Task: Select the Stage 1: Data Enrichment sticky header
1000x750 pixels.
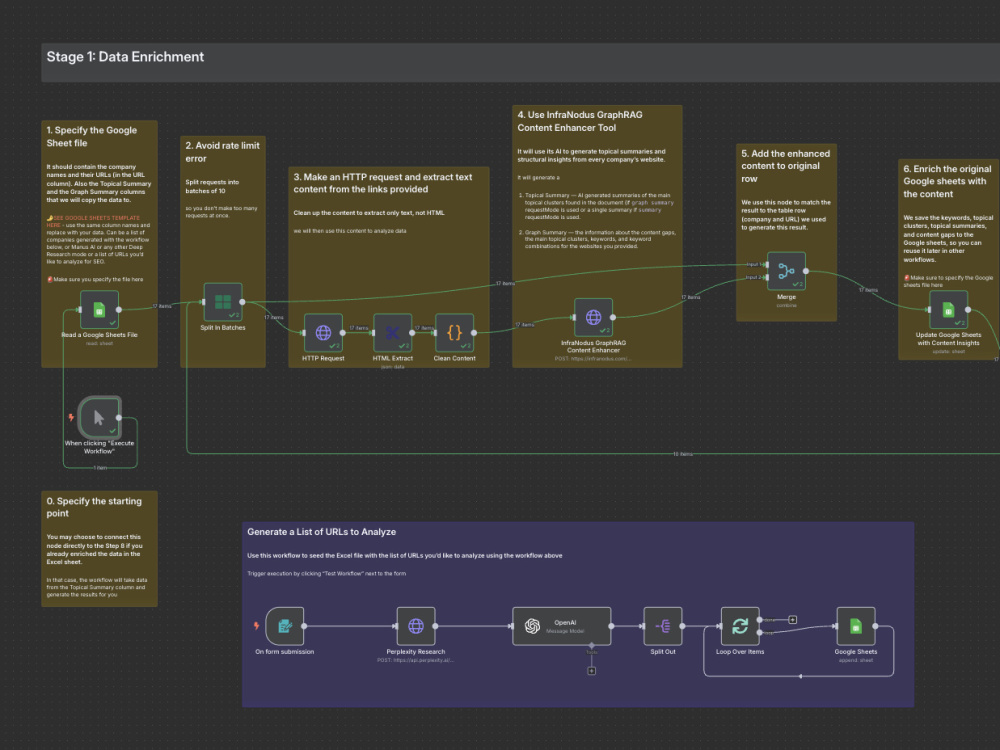Action: click(x=520, y=62)
